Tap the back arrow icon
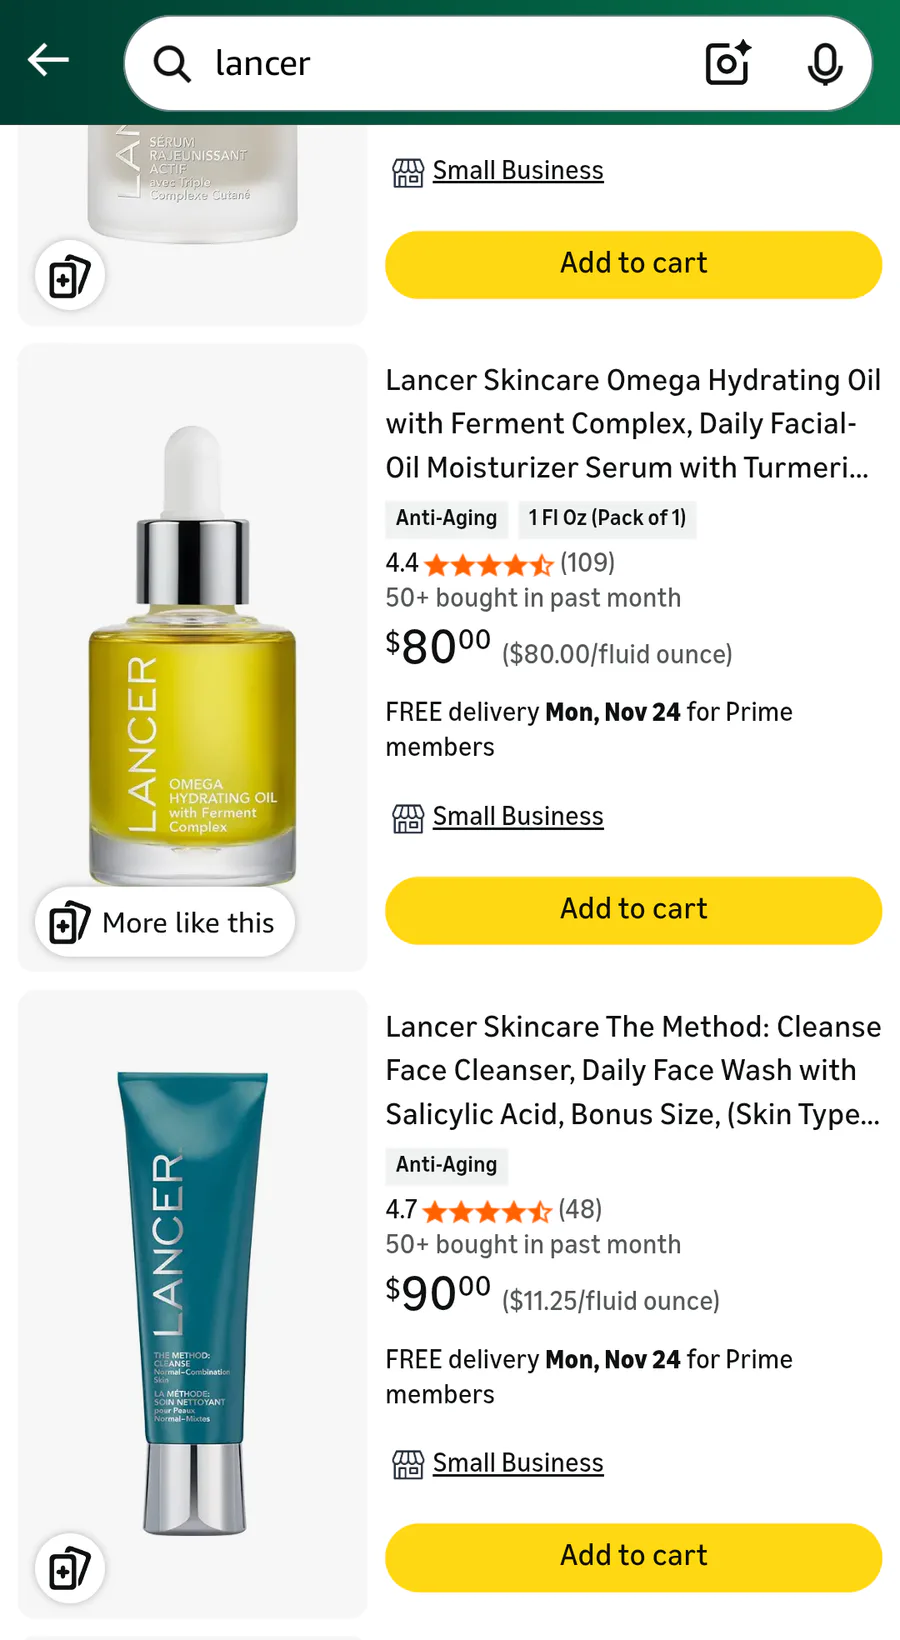 pyautogui.click(x=48, y=61)
